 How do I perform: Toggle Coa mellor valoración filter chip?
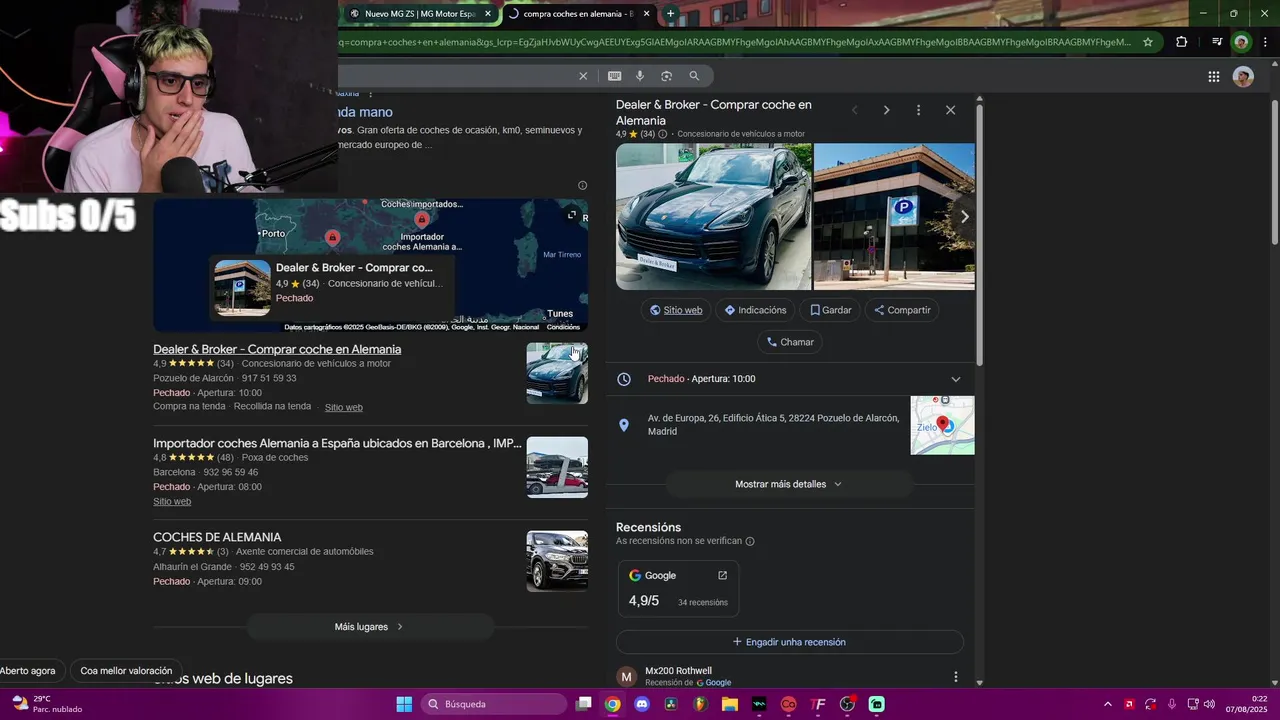pos(126,671)
